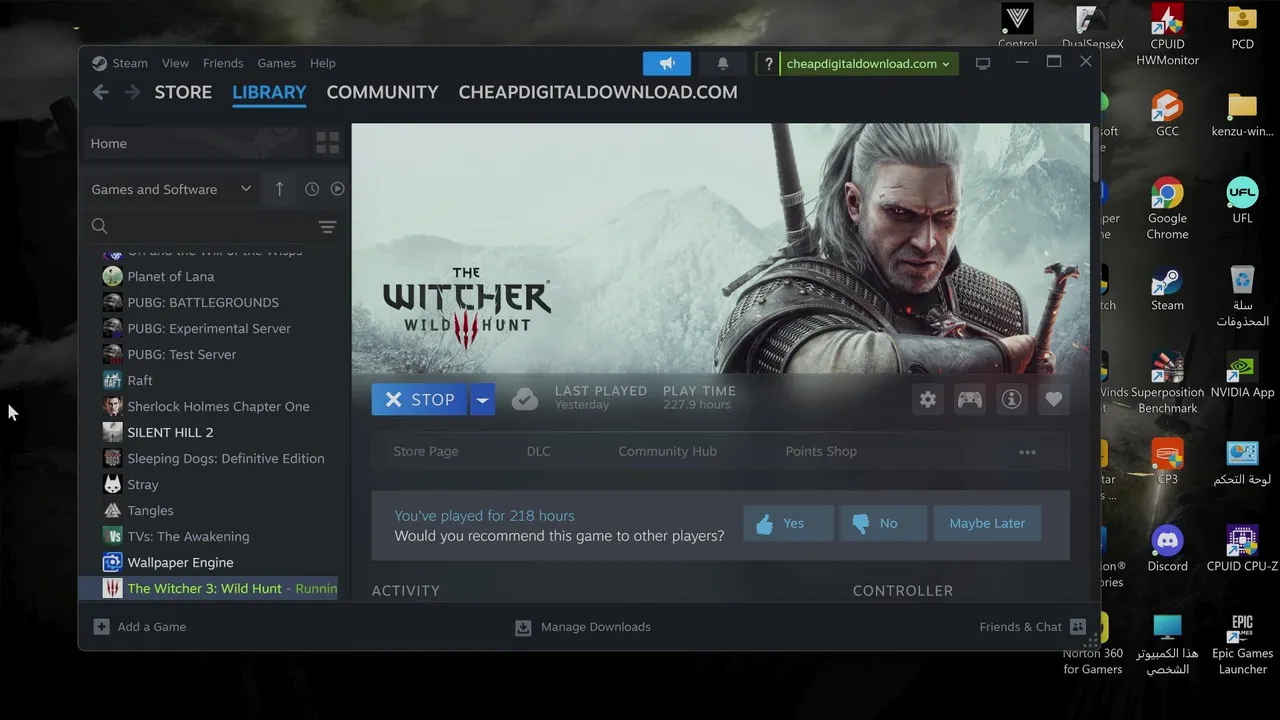This screenshot has width=1280, height=720.
Task: Go back with the left arrow
Action: [100, 92]
